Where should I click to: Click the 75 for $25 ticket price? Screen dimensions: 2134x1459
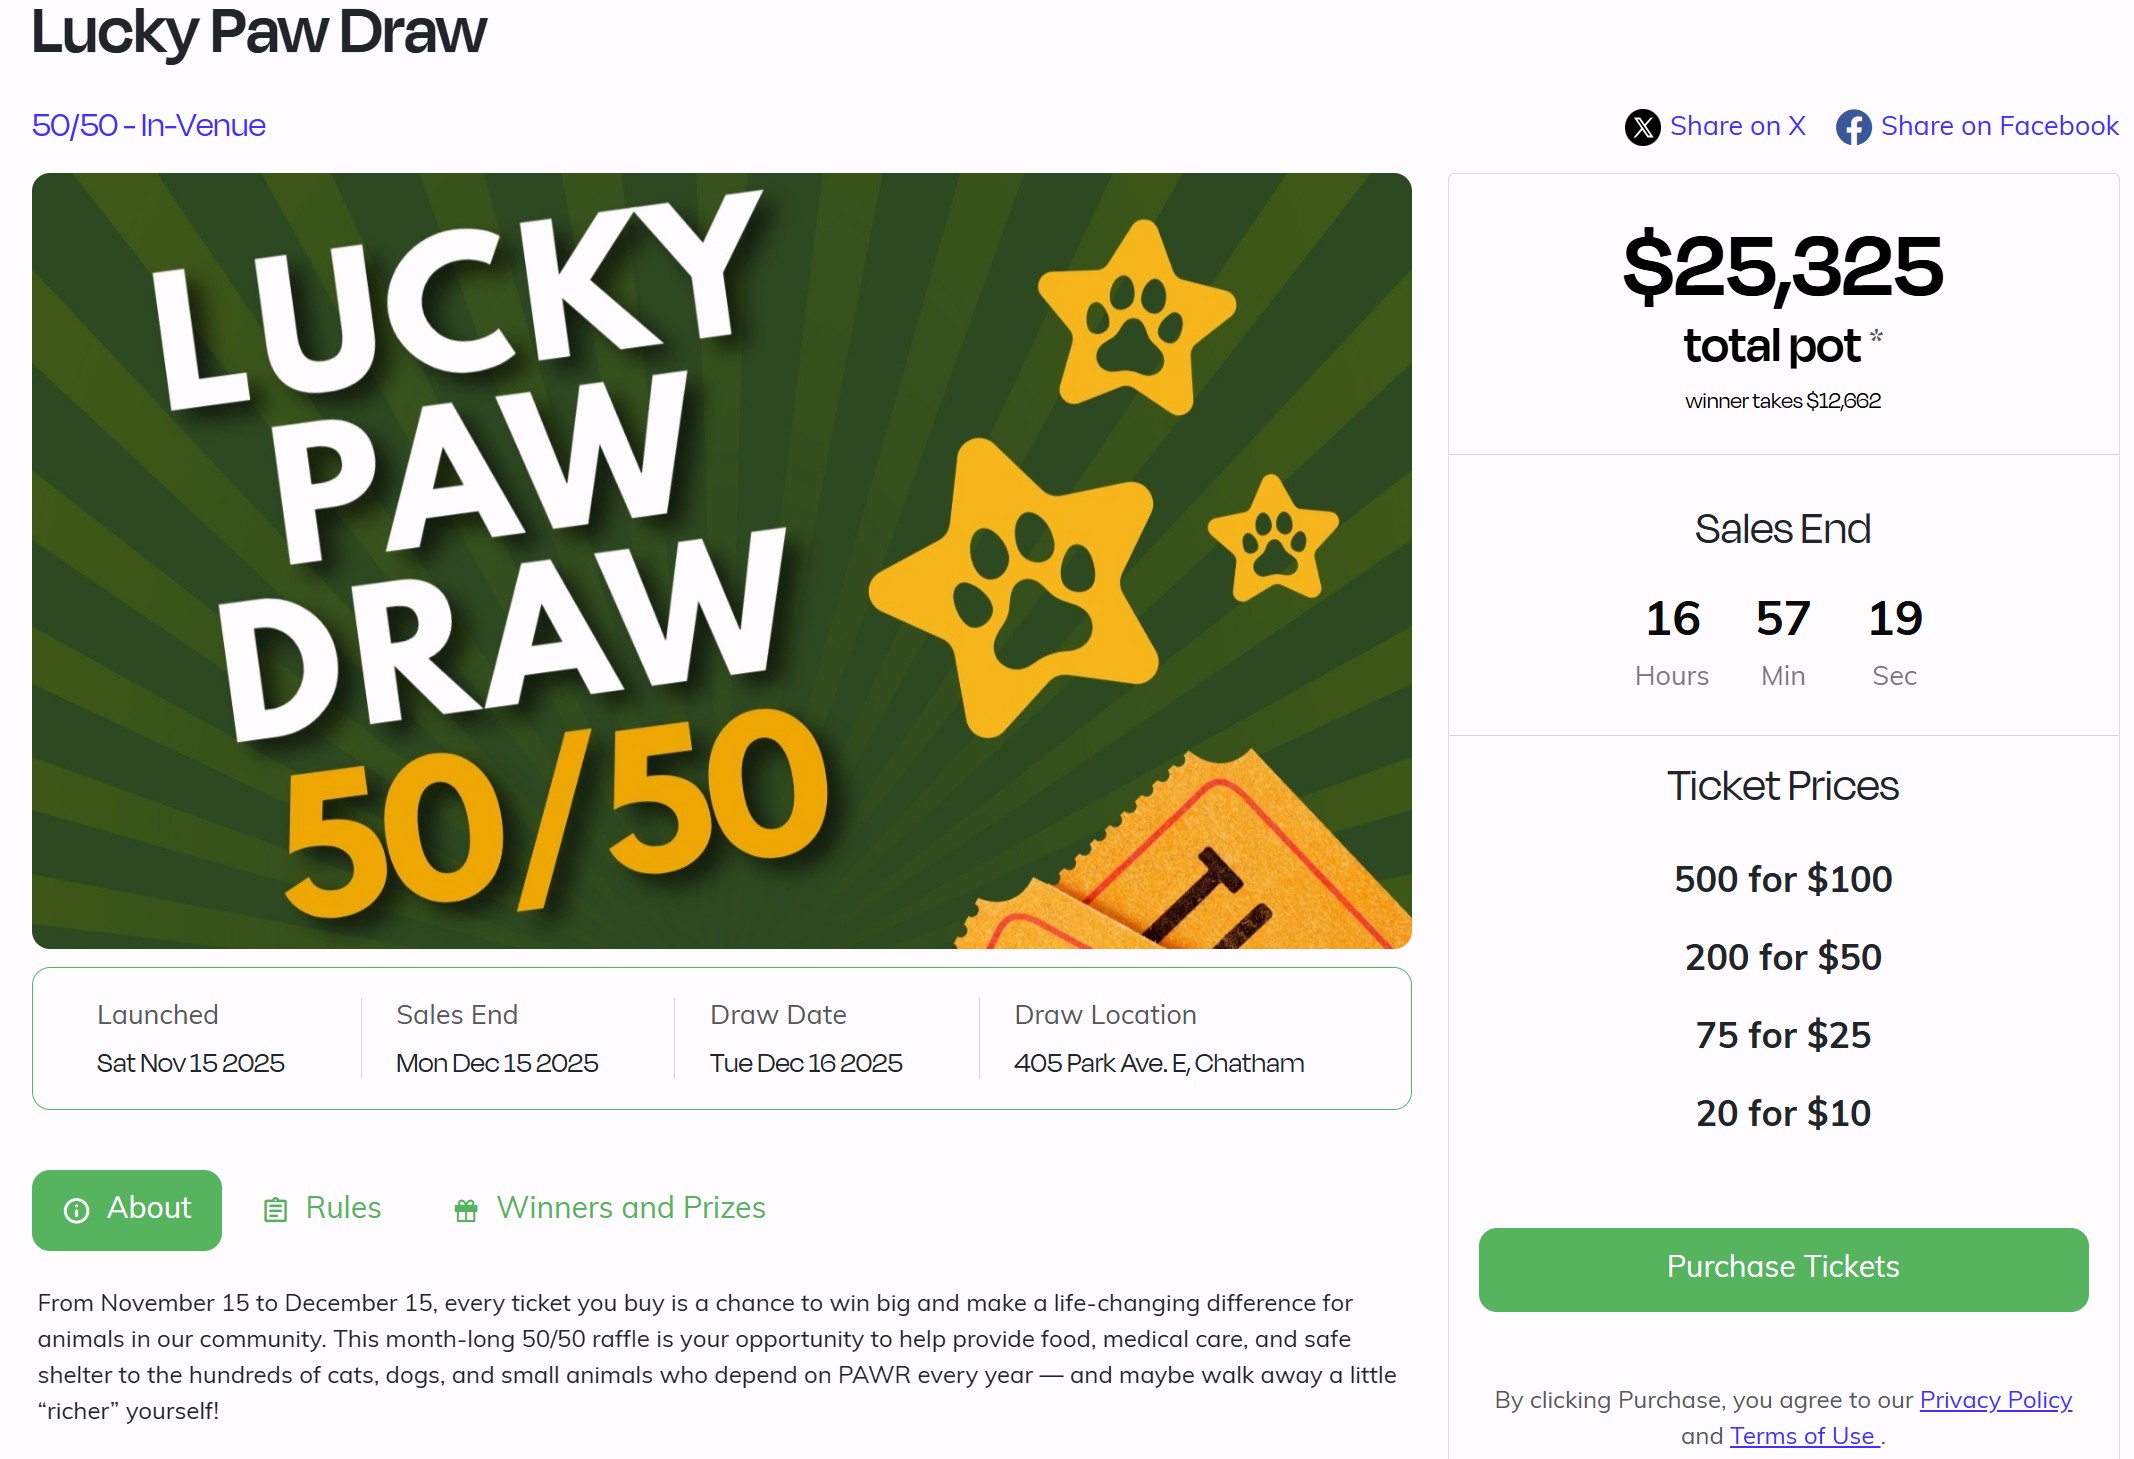(x=1783, y=1035)
